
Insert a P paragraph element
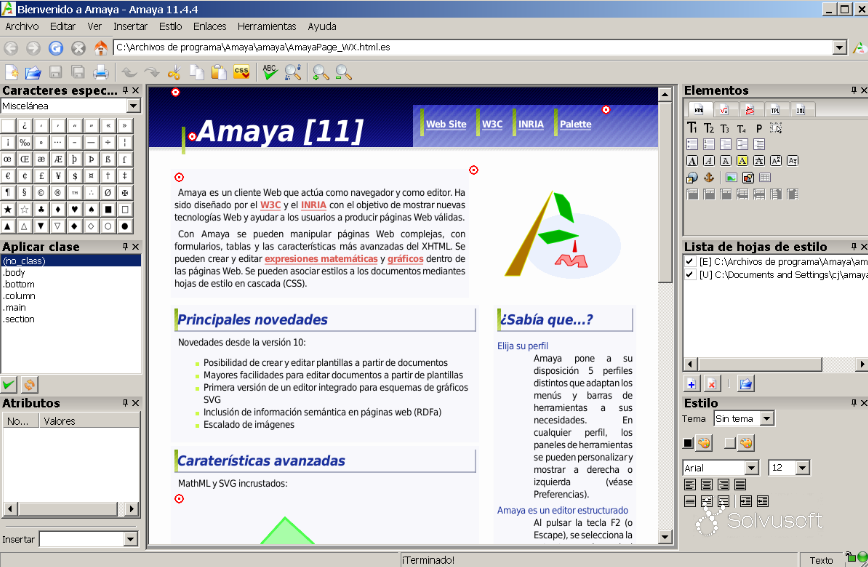point(759,128)
